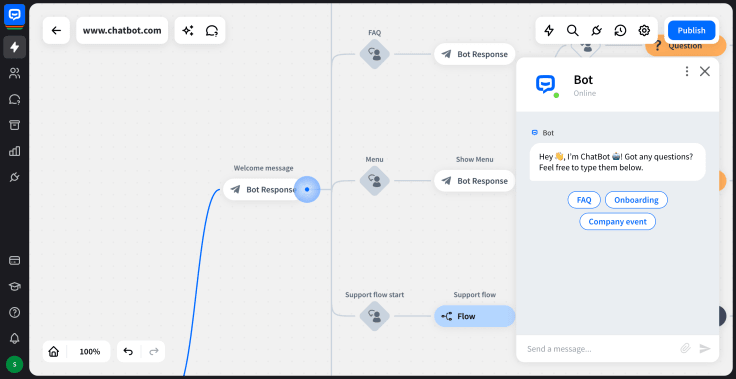Click the bot greeting message bubble
Screen dimensions: 736x379
coord(617,162)
